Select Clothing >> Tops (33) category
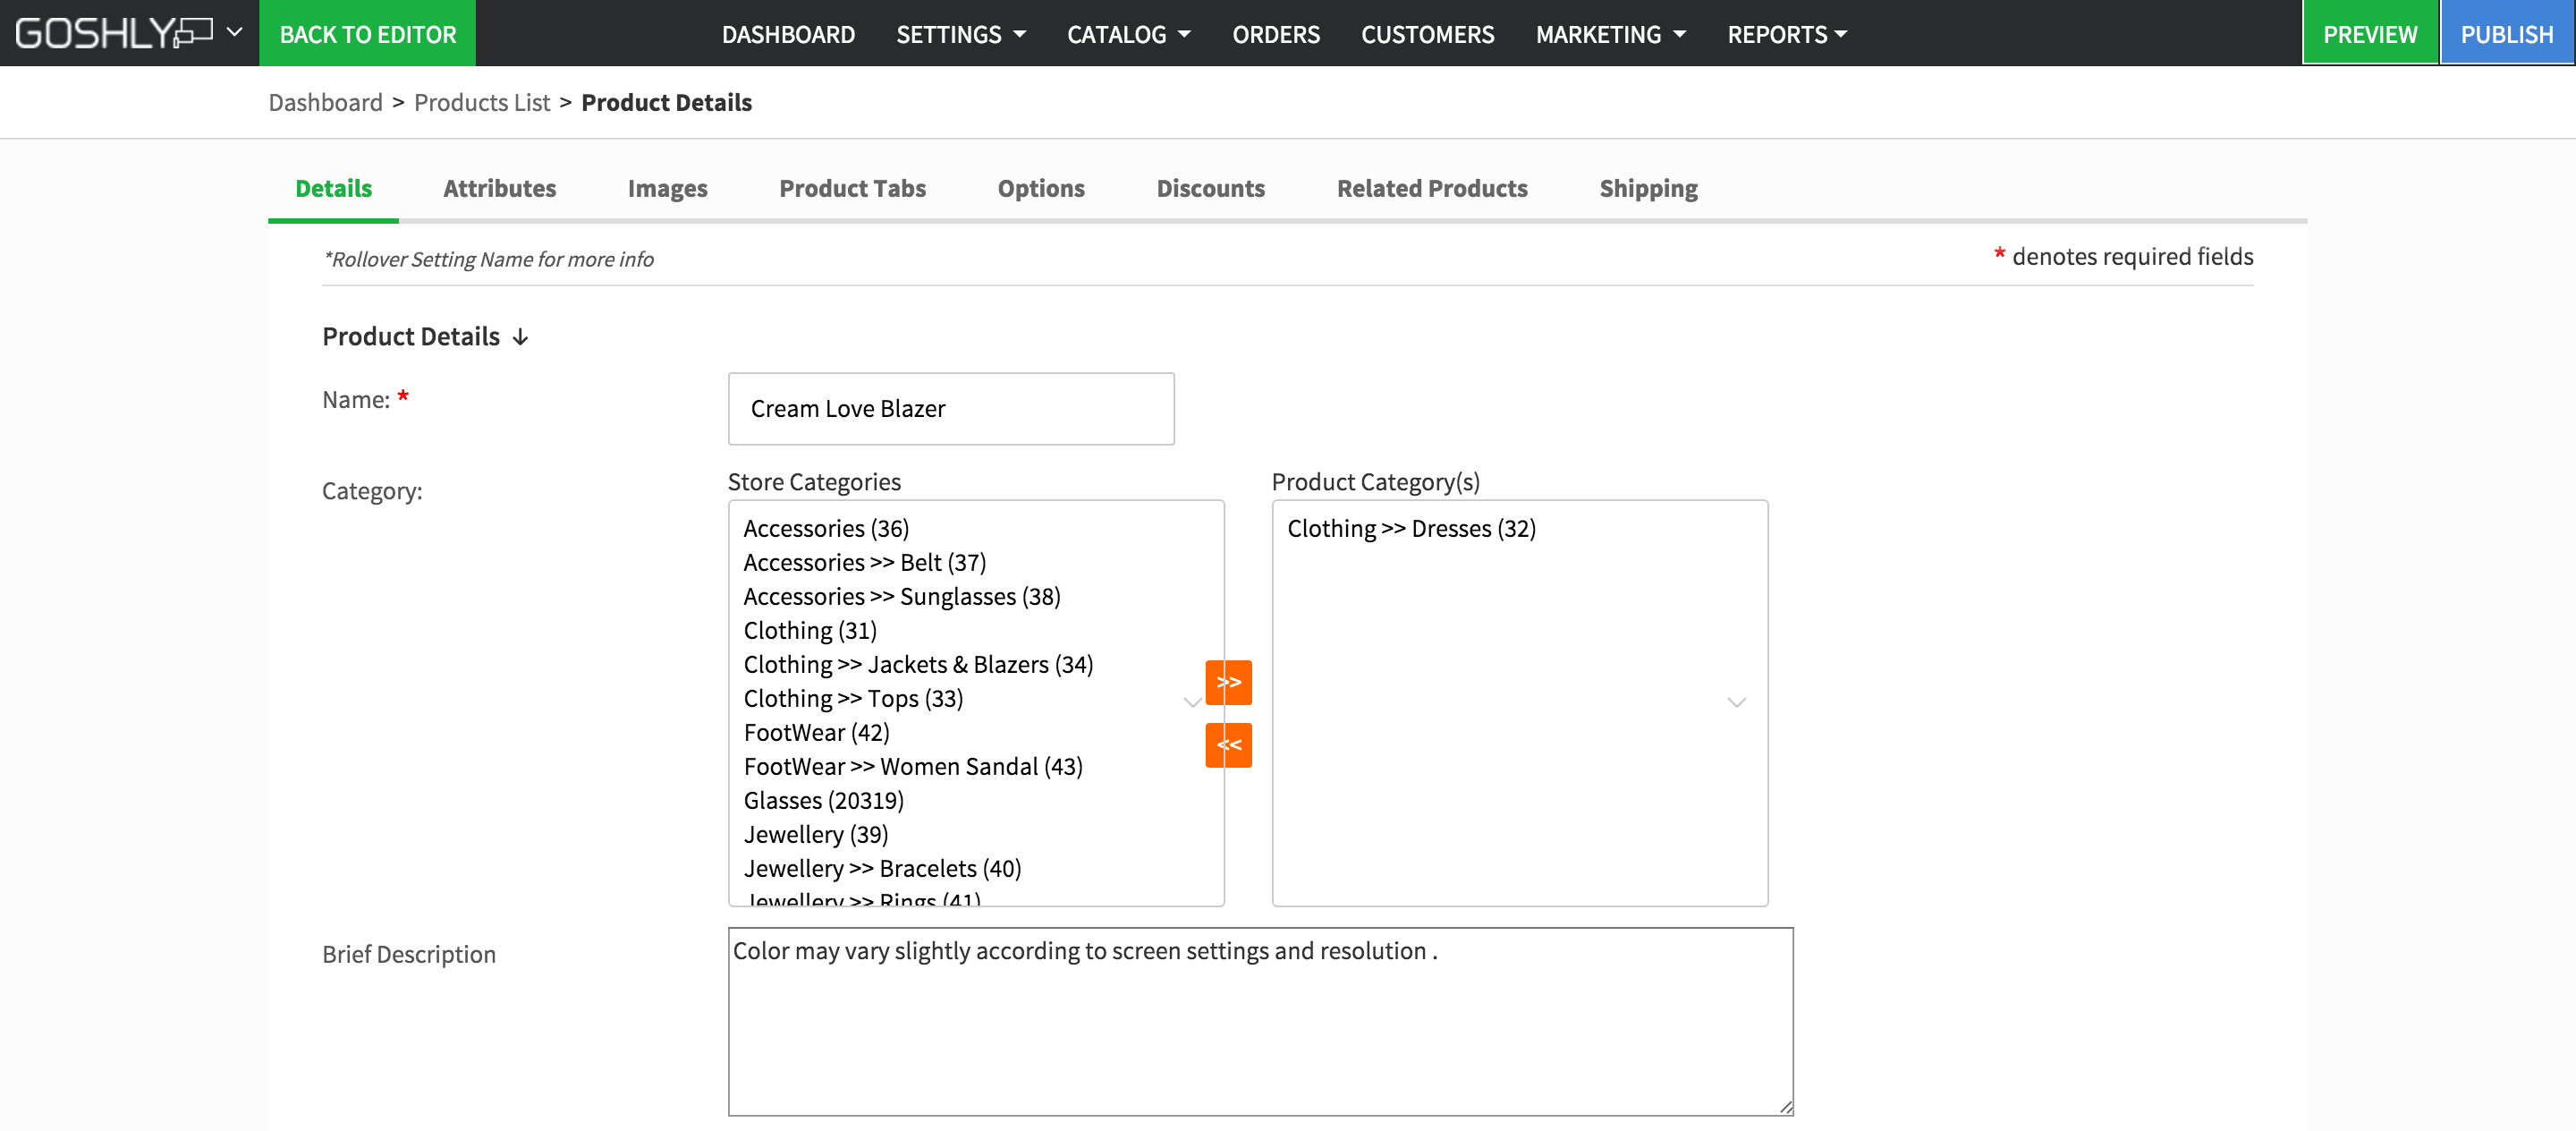 click(x=853, y=698)
